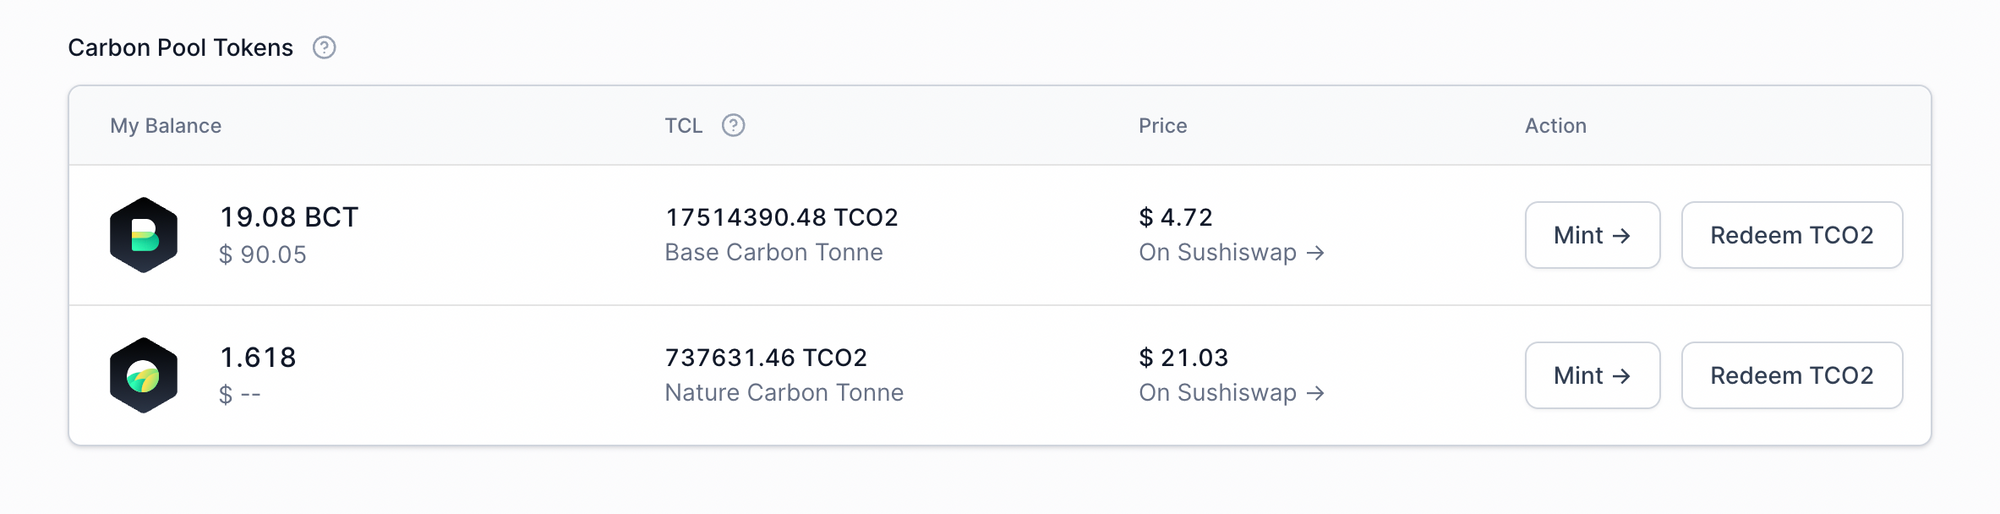2000x514 pixels.
Task: Click the Action column header
Action: (x=1555, y=126)
